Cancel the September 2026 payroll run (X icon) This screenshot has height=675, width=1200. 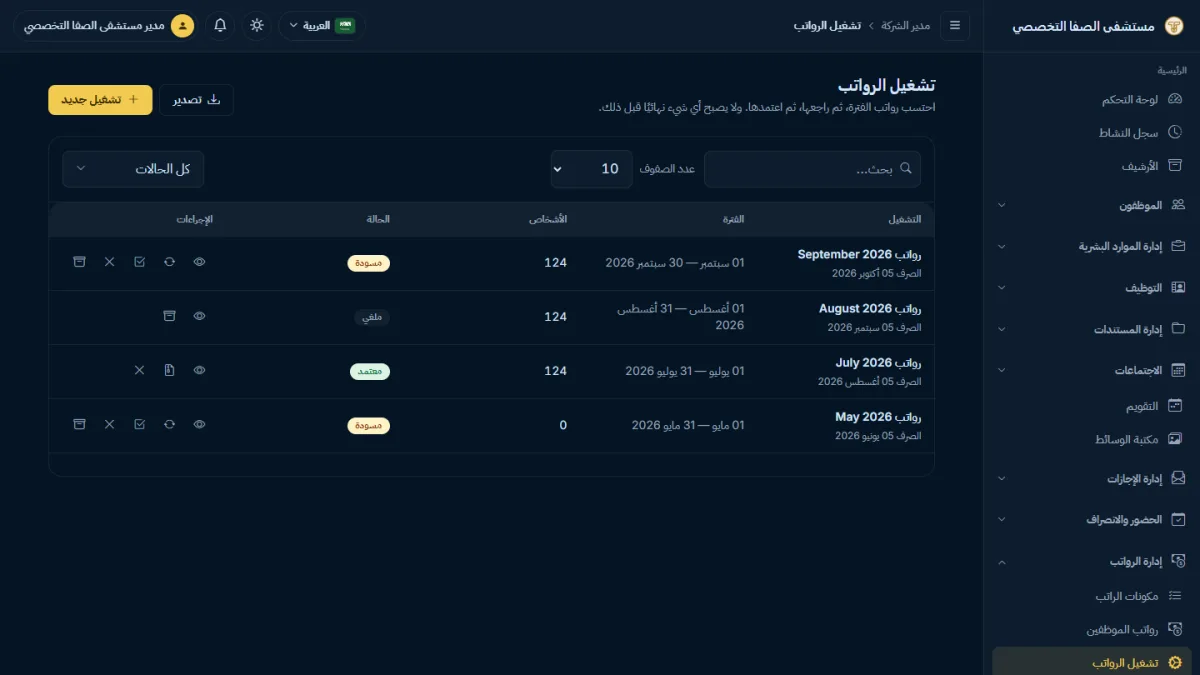(x=109, y=262)
